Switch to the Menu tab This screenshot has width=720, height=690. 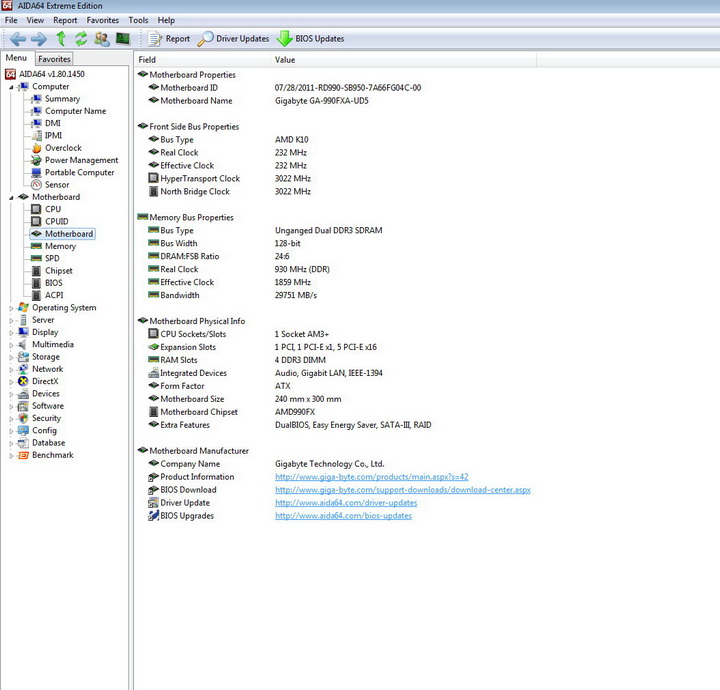click(x=17, y=58)
